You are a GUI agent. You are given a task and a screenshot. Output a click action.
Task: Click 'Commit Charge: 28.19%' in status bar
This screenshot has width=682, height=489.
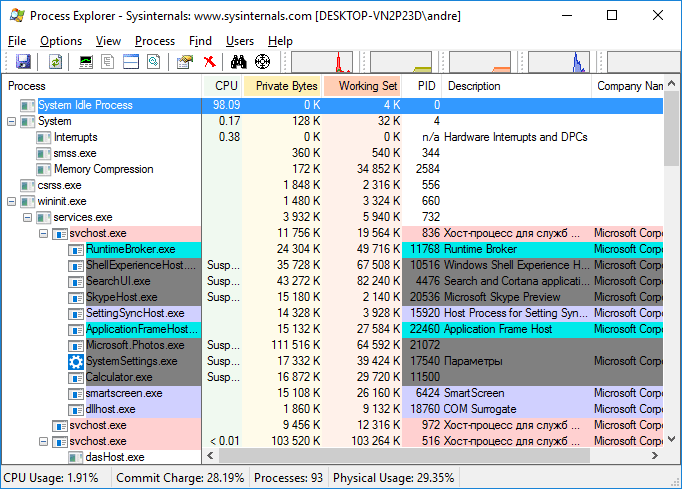coord(180,478)
